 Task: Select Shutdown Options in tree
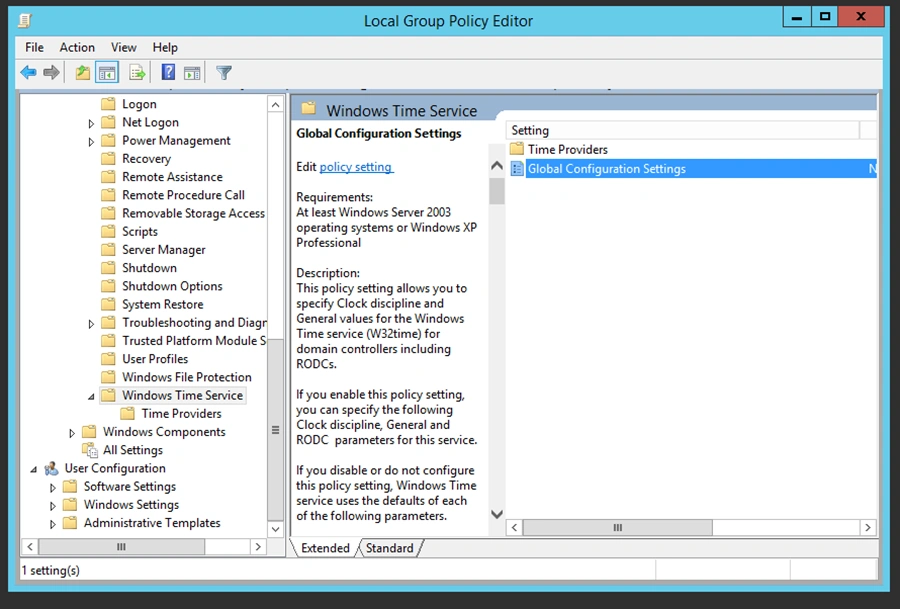[172, 286]
